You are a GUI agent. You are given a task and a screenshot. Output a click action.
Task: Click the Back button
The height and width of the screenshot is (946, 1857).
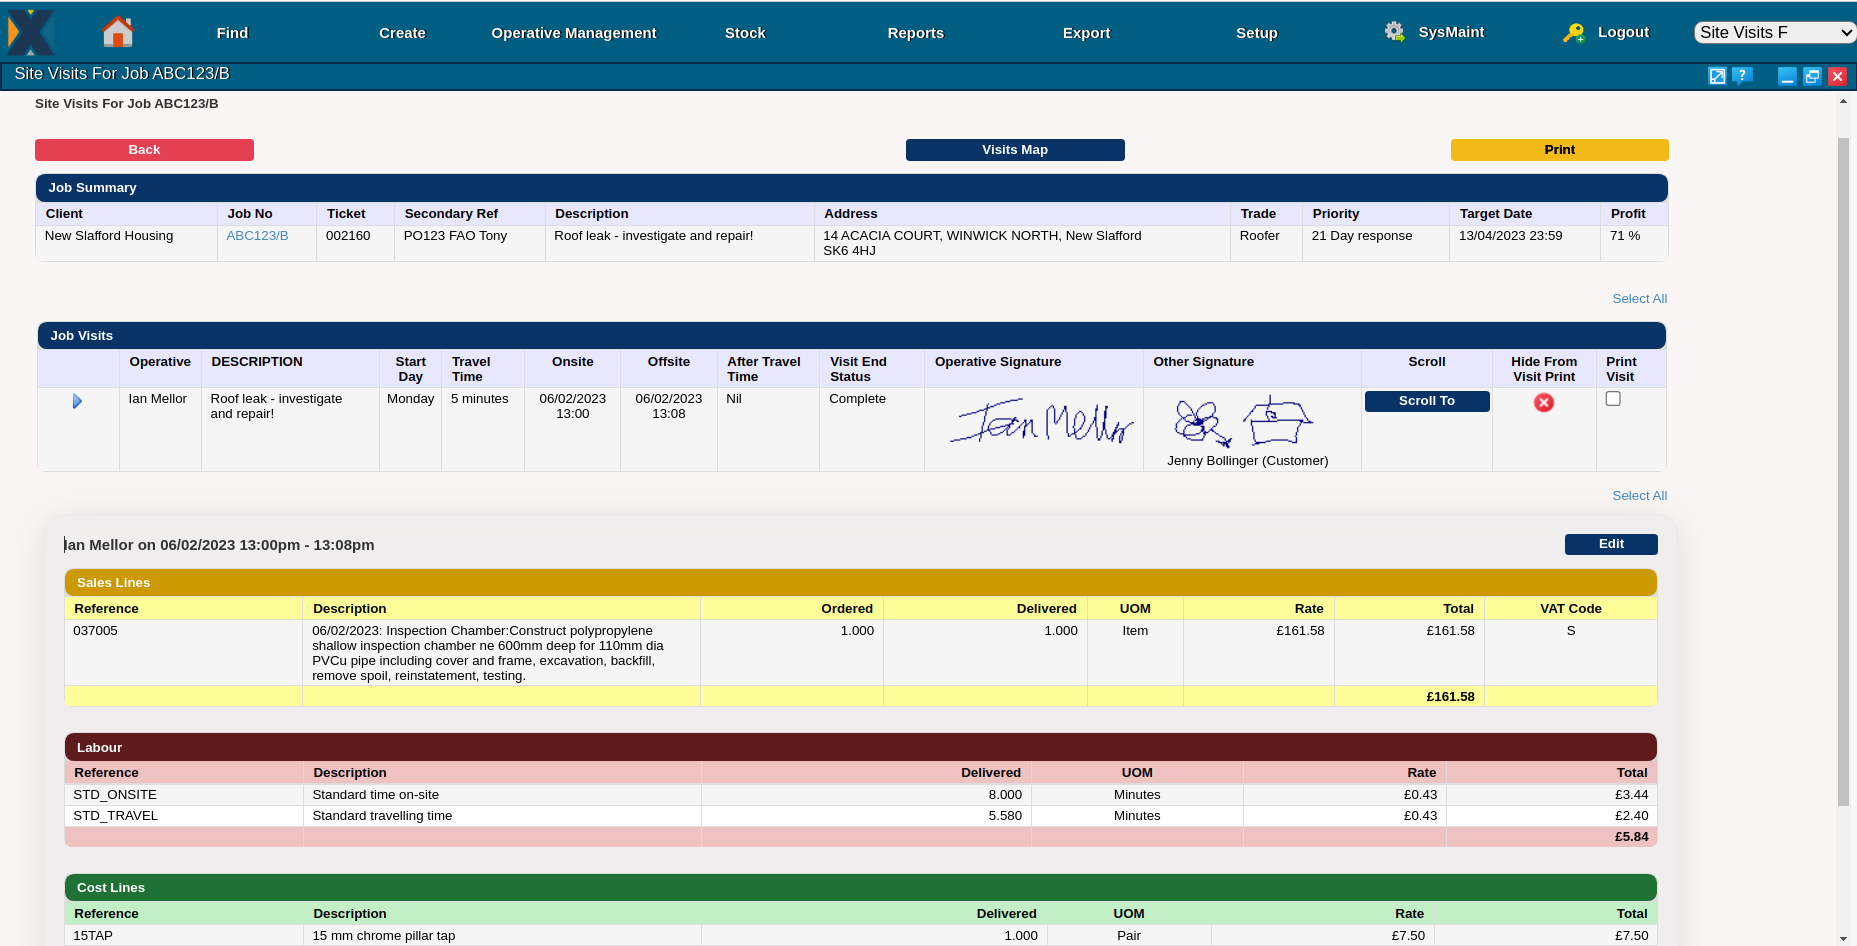(144, 149)
